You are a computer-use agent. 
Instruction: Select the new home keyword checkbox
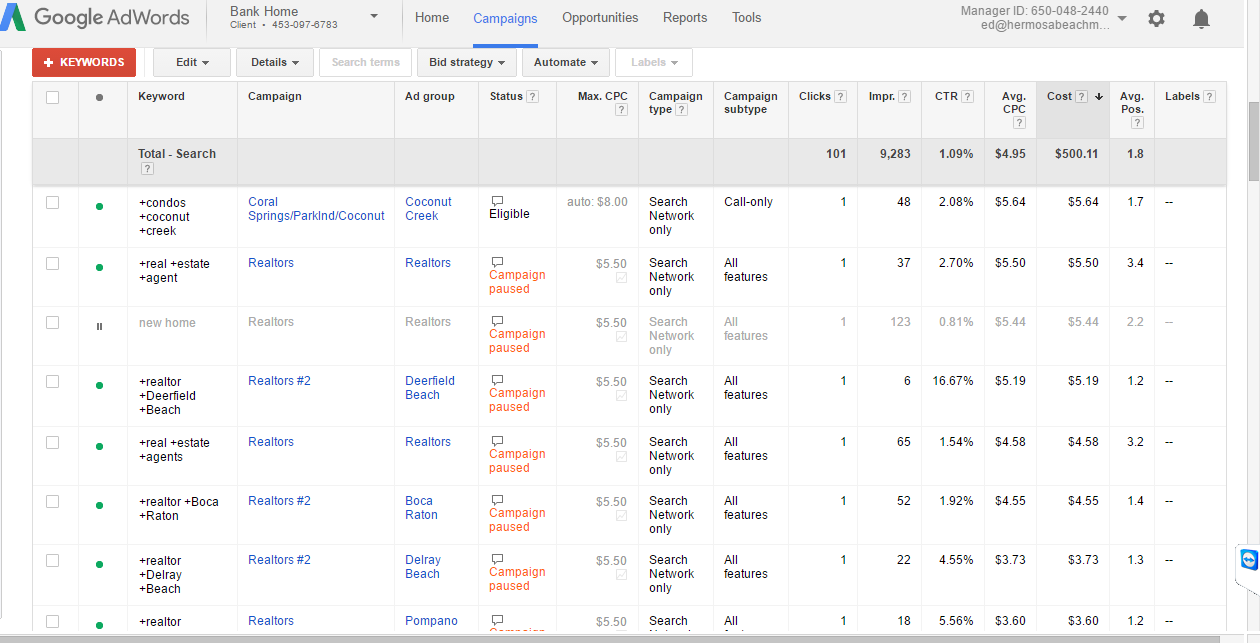click(53, 323)
